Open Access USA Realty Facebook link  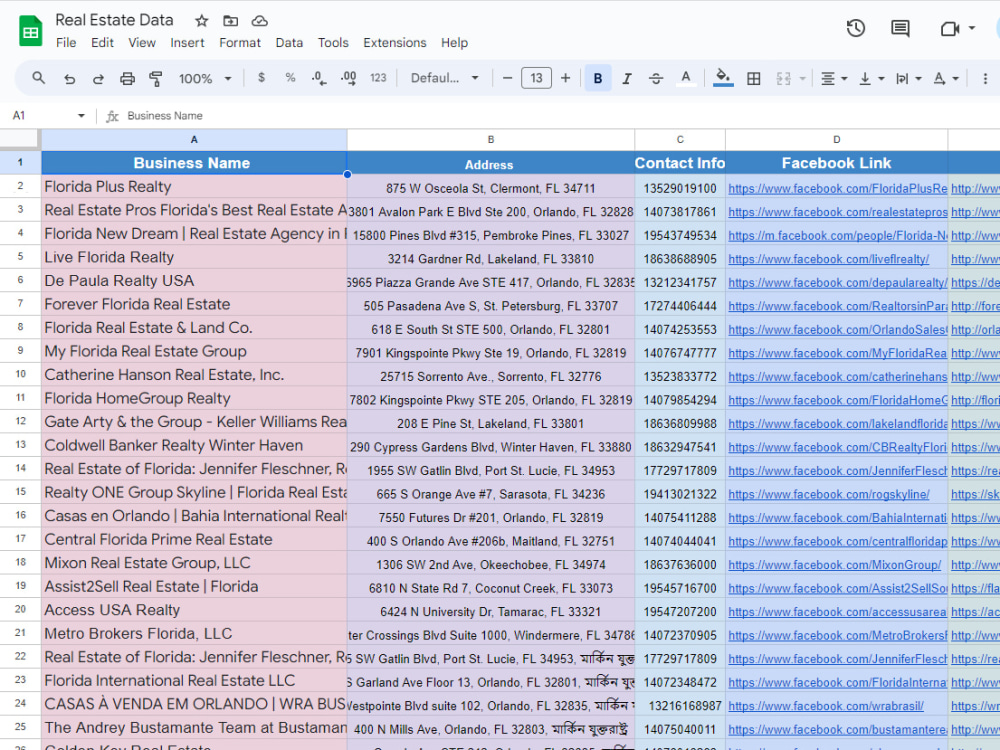coord(837,612)
